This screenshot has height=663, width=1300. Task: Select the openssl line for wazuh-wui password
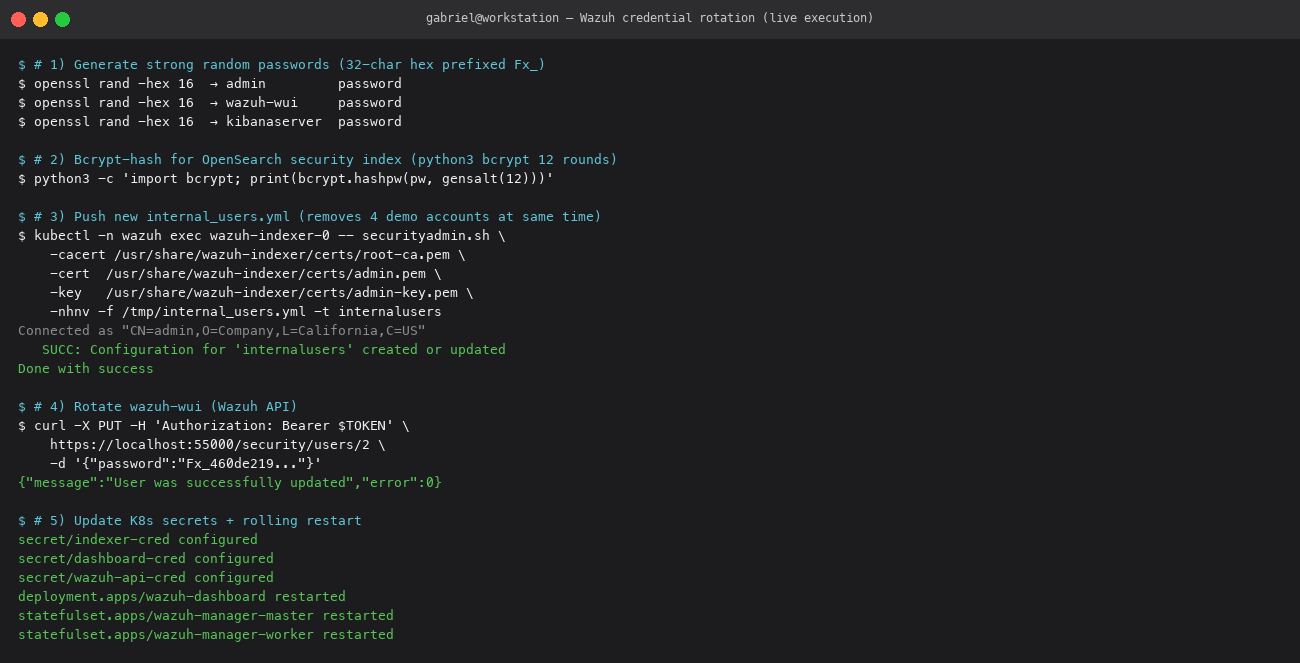tap(210, 102)
